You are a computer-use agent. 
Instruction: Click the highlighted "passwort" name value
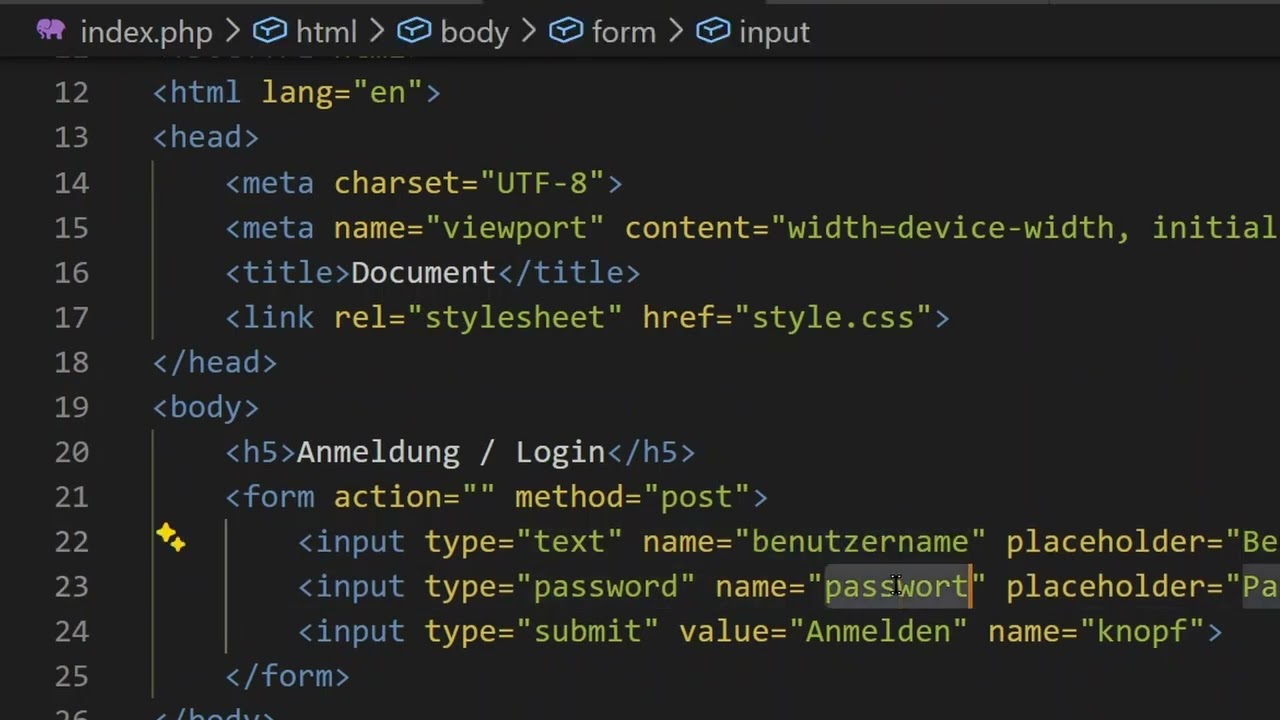coord(896,587)
